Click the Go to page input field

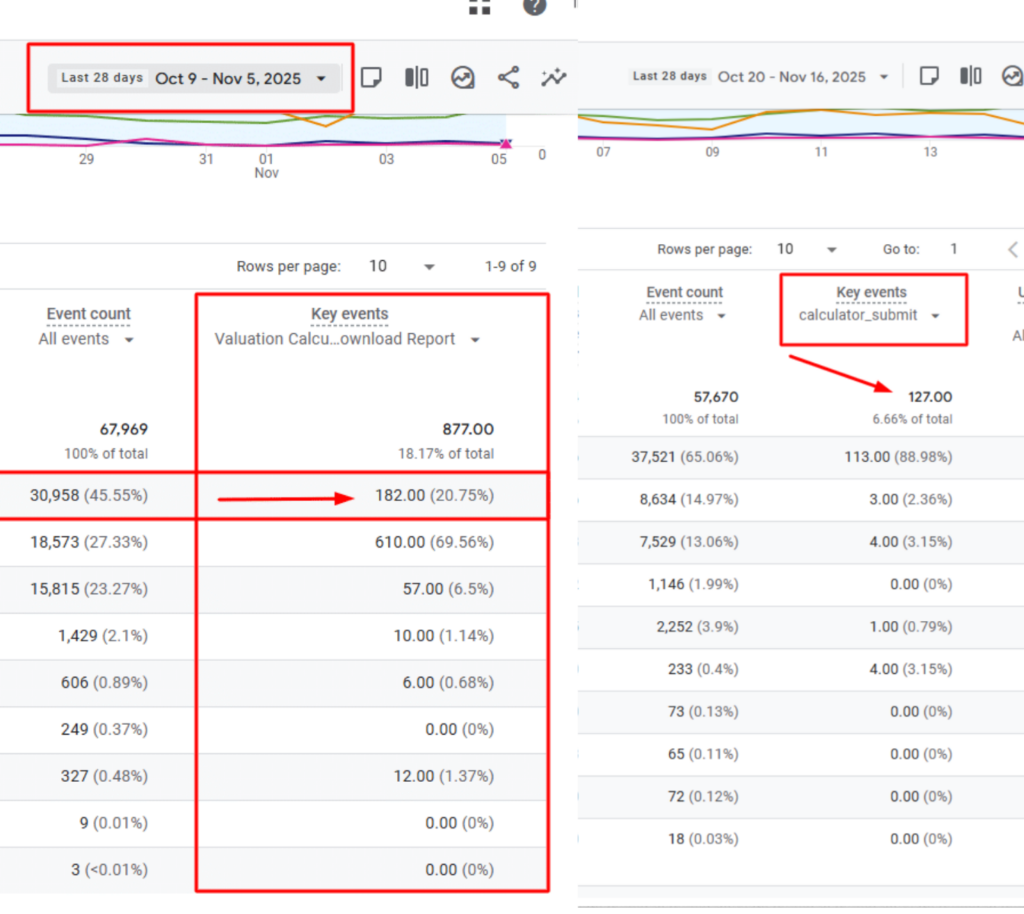(954, 249)
